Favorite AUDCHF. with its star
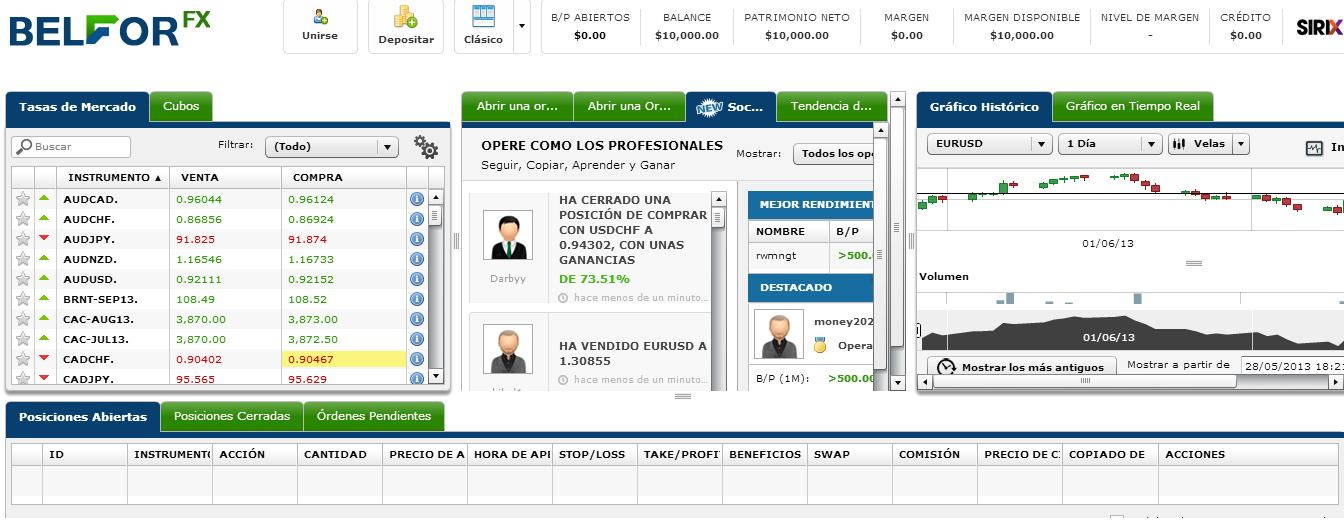Screen dimensions: 1344x526 [x=23, y=219]
